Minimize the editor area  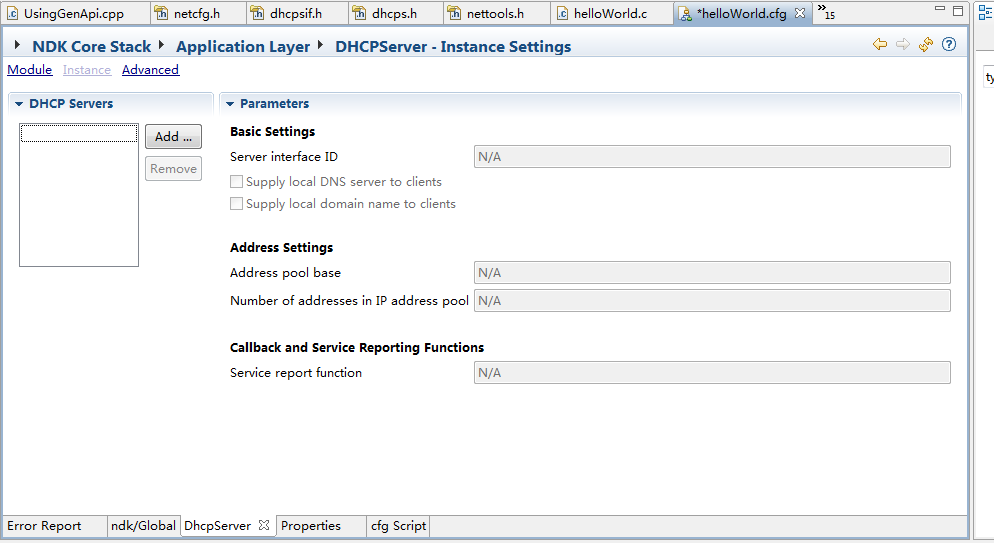click(938, 12)
